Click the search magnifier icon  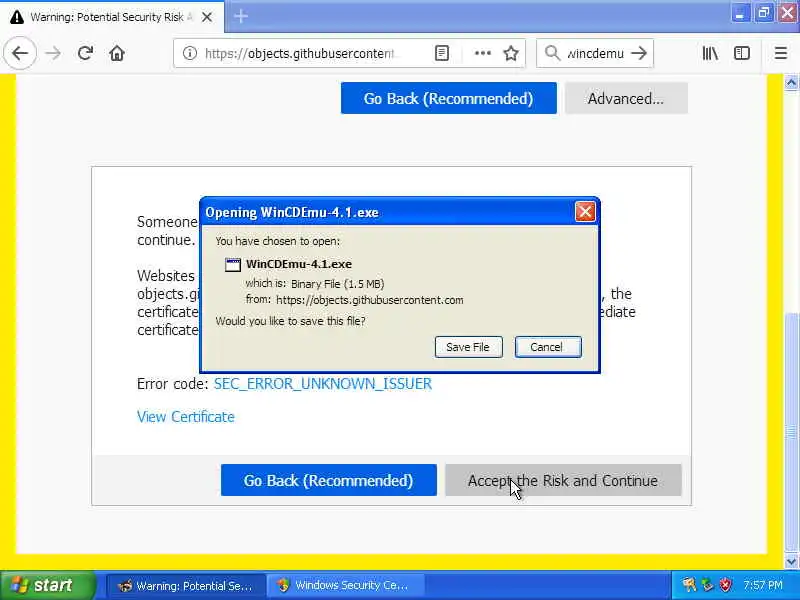[x=552, y=53]
